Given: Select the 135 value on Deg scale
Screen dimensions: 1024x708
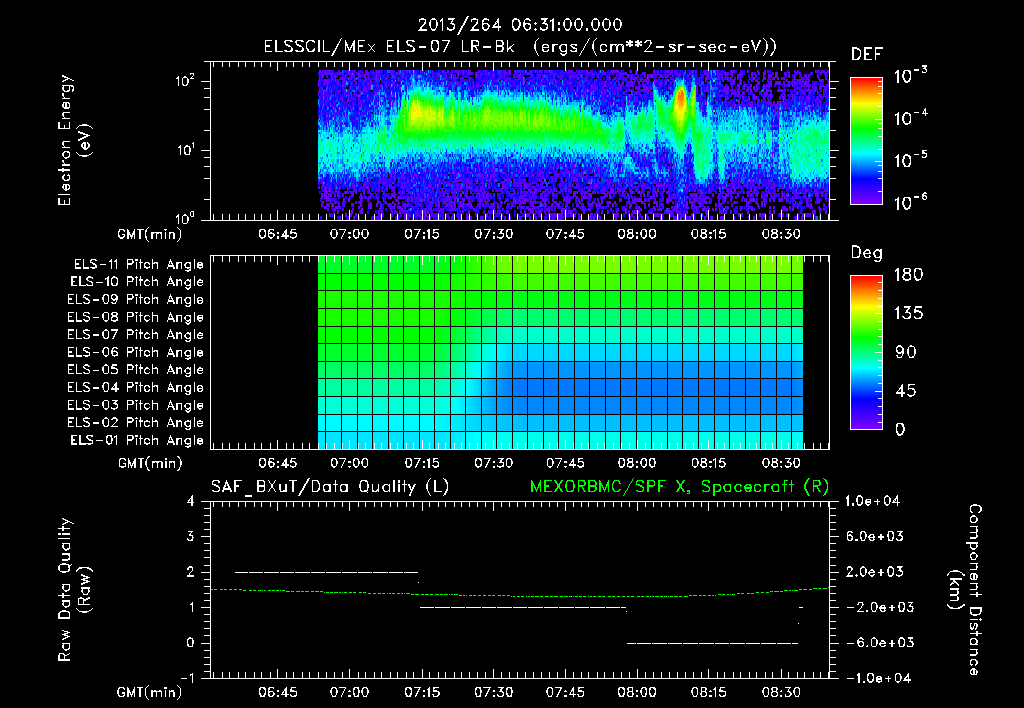Looking at the screenshot, I should pos(909,313).
